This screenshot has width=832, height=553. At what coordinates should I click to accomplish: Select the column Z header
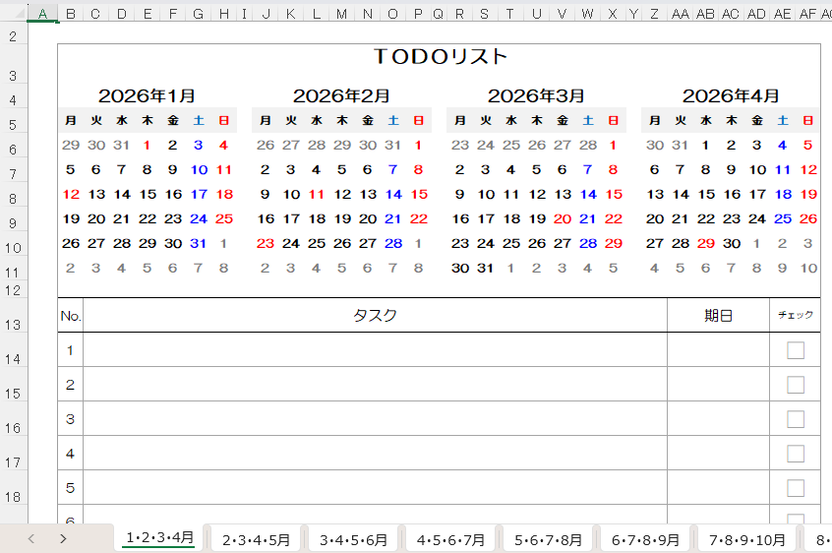point(654,14)
